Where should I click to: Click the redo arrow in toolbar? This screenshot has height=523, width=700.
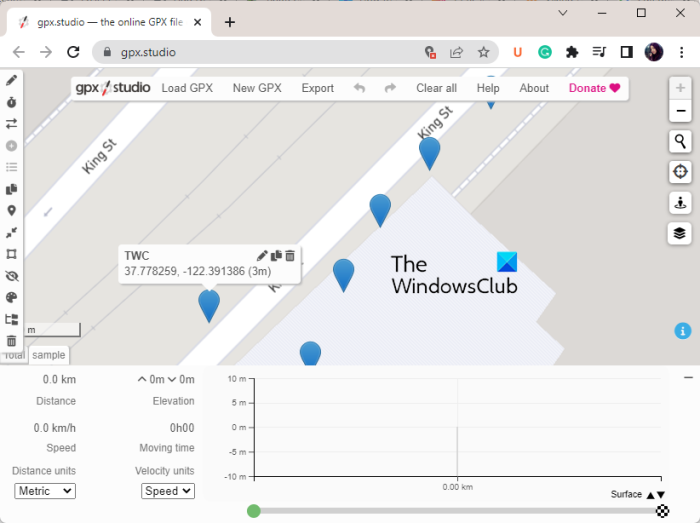(x=390, y=88)
